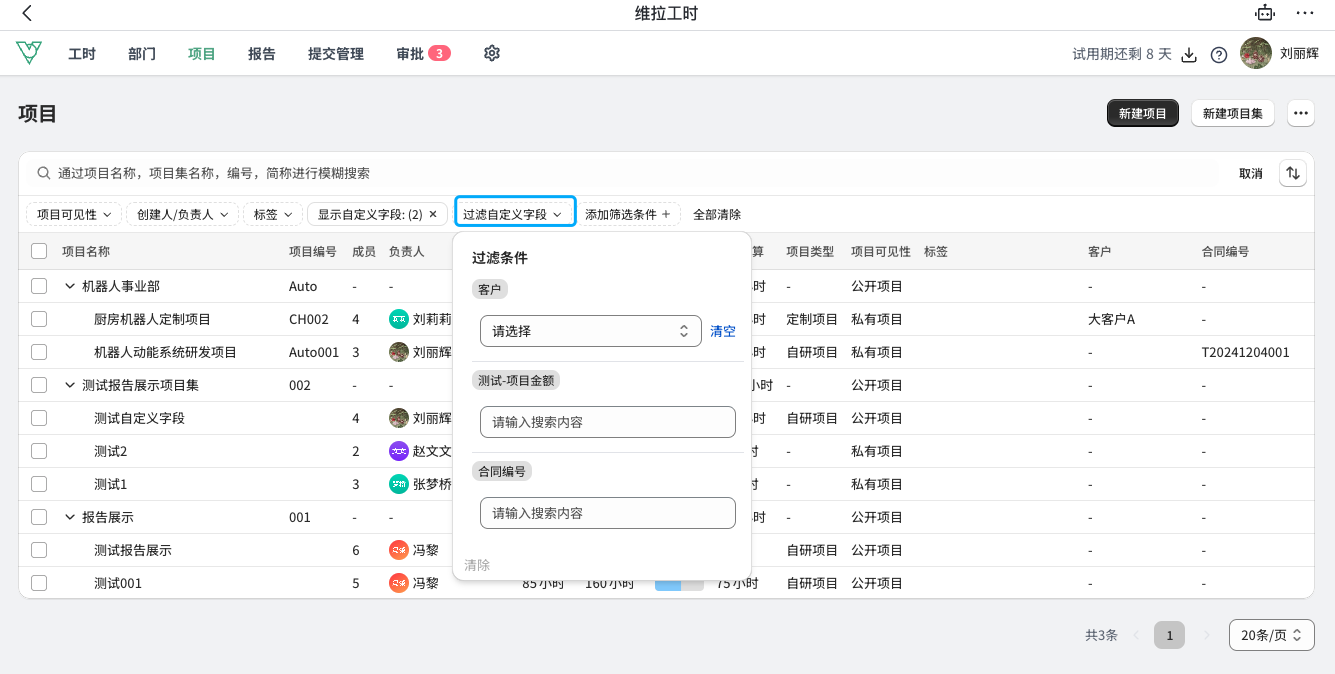
Task: Select the checkbox for 测试001 row
Action: pos(39,583)
